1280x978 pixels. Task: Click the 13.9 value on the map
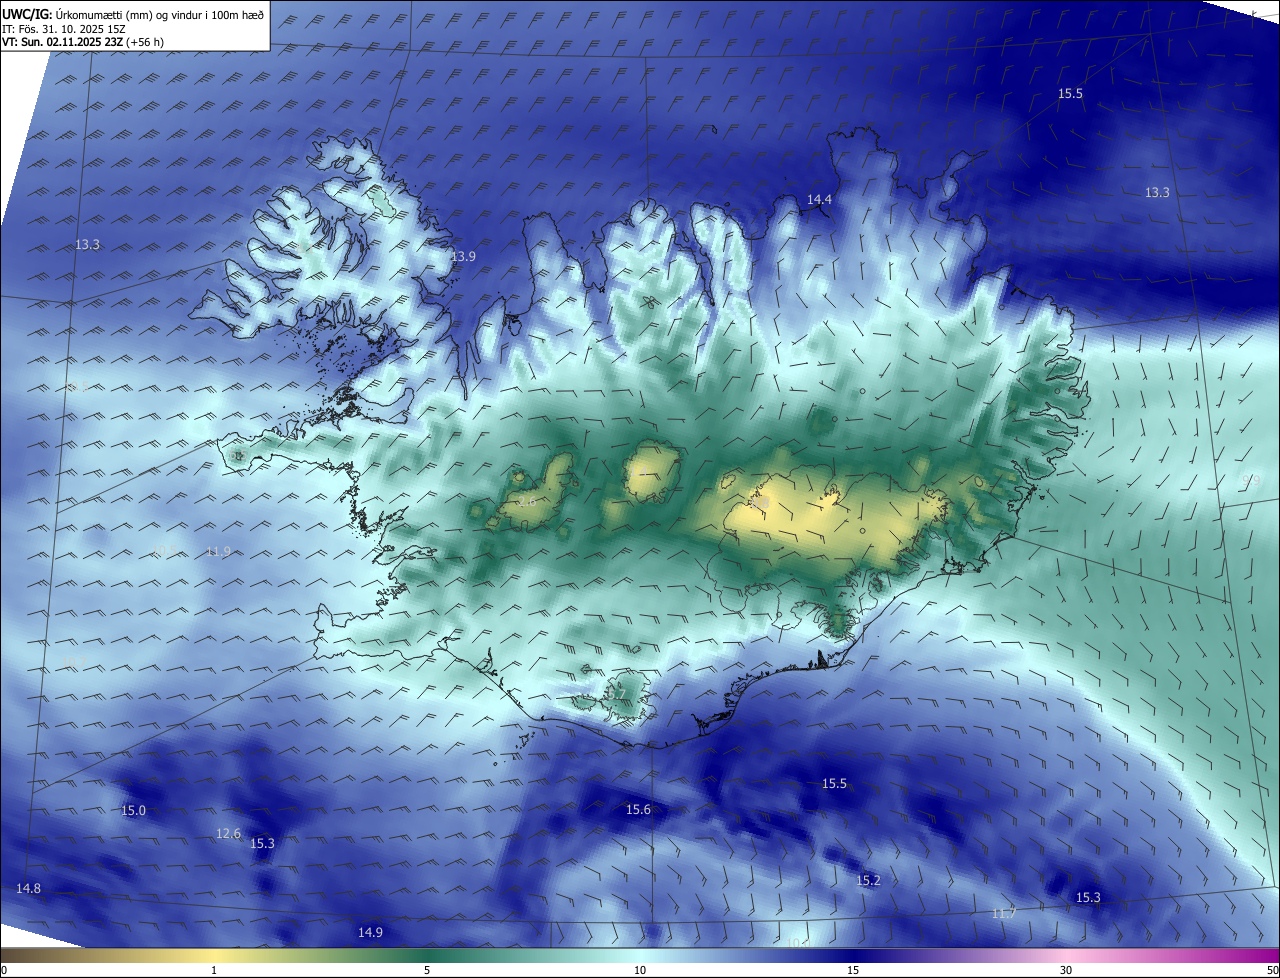click(x=462, y=257)
